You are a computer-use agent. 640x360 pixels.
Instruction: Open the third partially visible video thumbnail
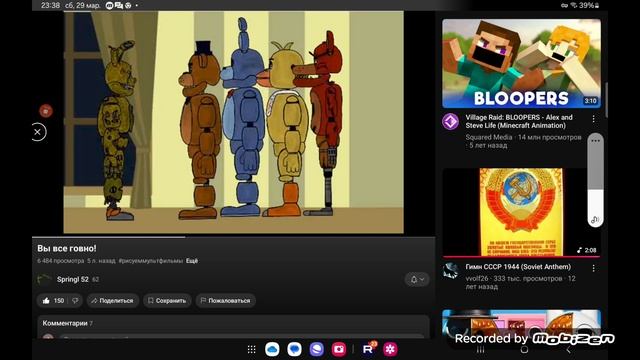(x=521, y=324)
